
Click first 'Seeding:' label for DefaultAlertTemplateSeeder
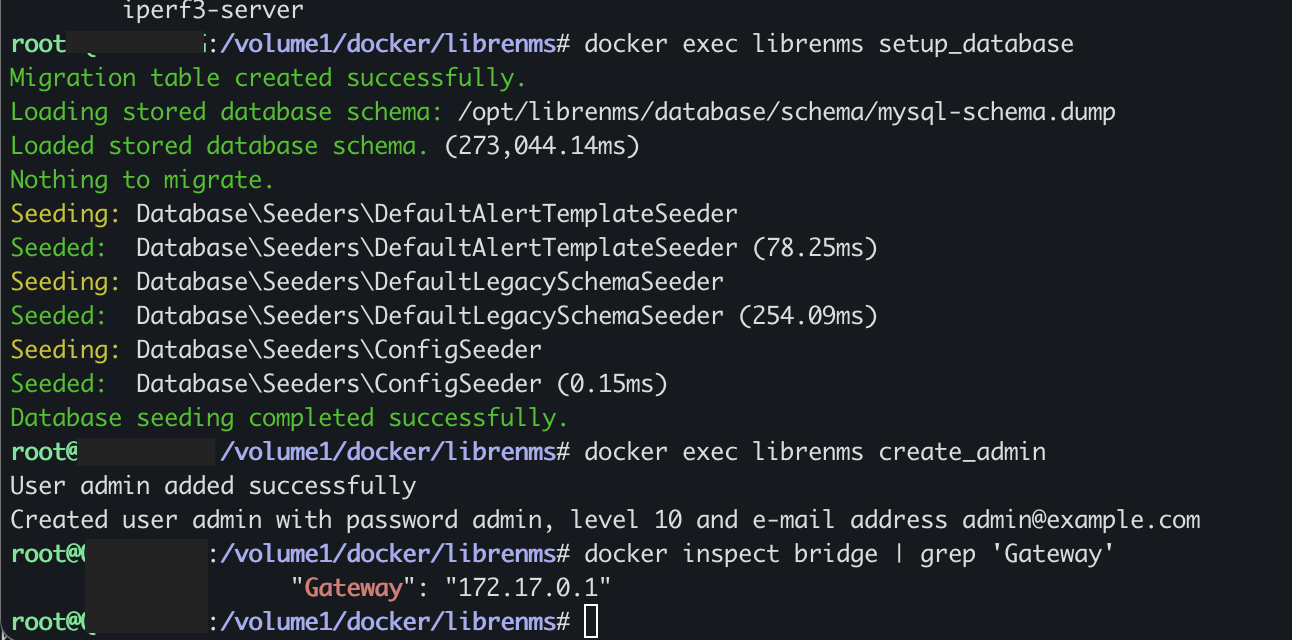coord(66,214)
